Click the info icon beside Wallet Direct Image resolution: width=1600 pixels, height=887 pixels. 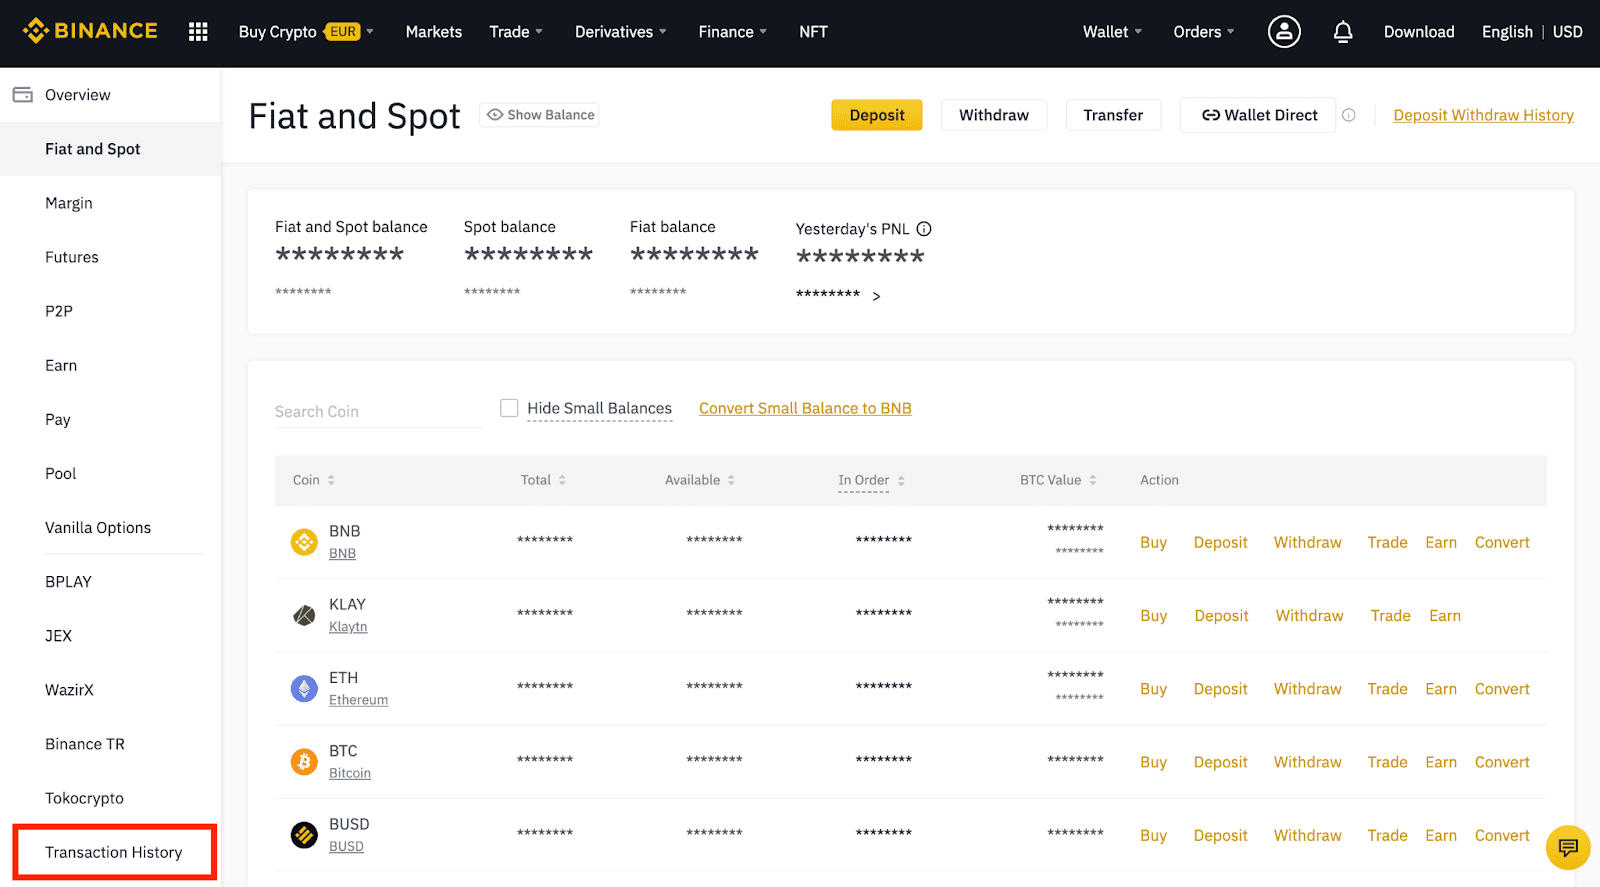(1349, 115)
